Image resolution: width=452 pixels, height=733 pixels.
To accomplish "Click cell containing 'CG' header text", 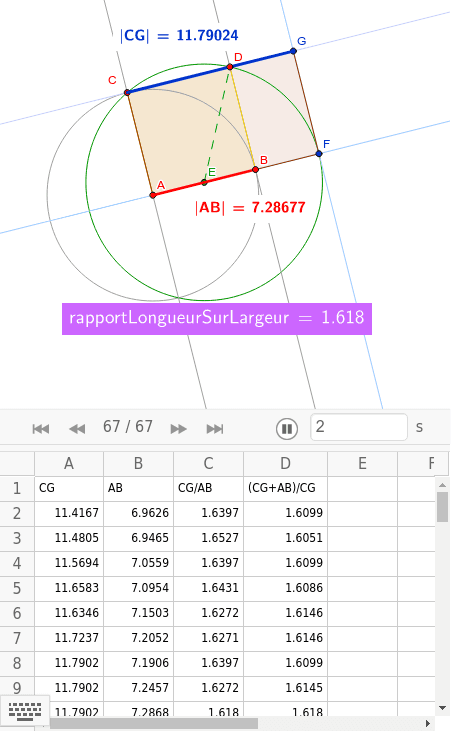I will [69, 488].
